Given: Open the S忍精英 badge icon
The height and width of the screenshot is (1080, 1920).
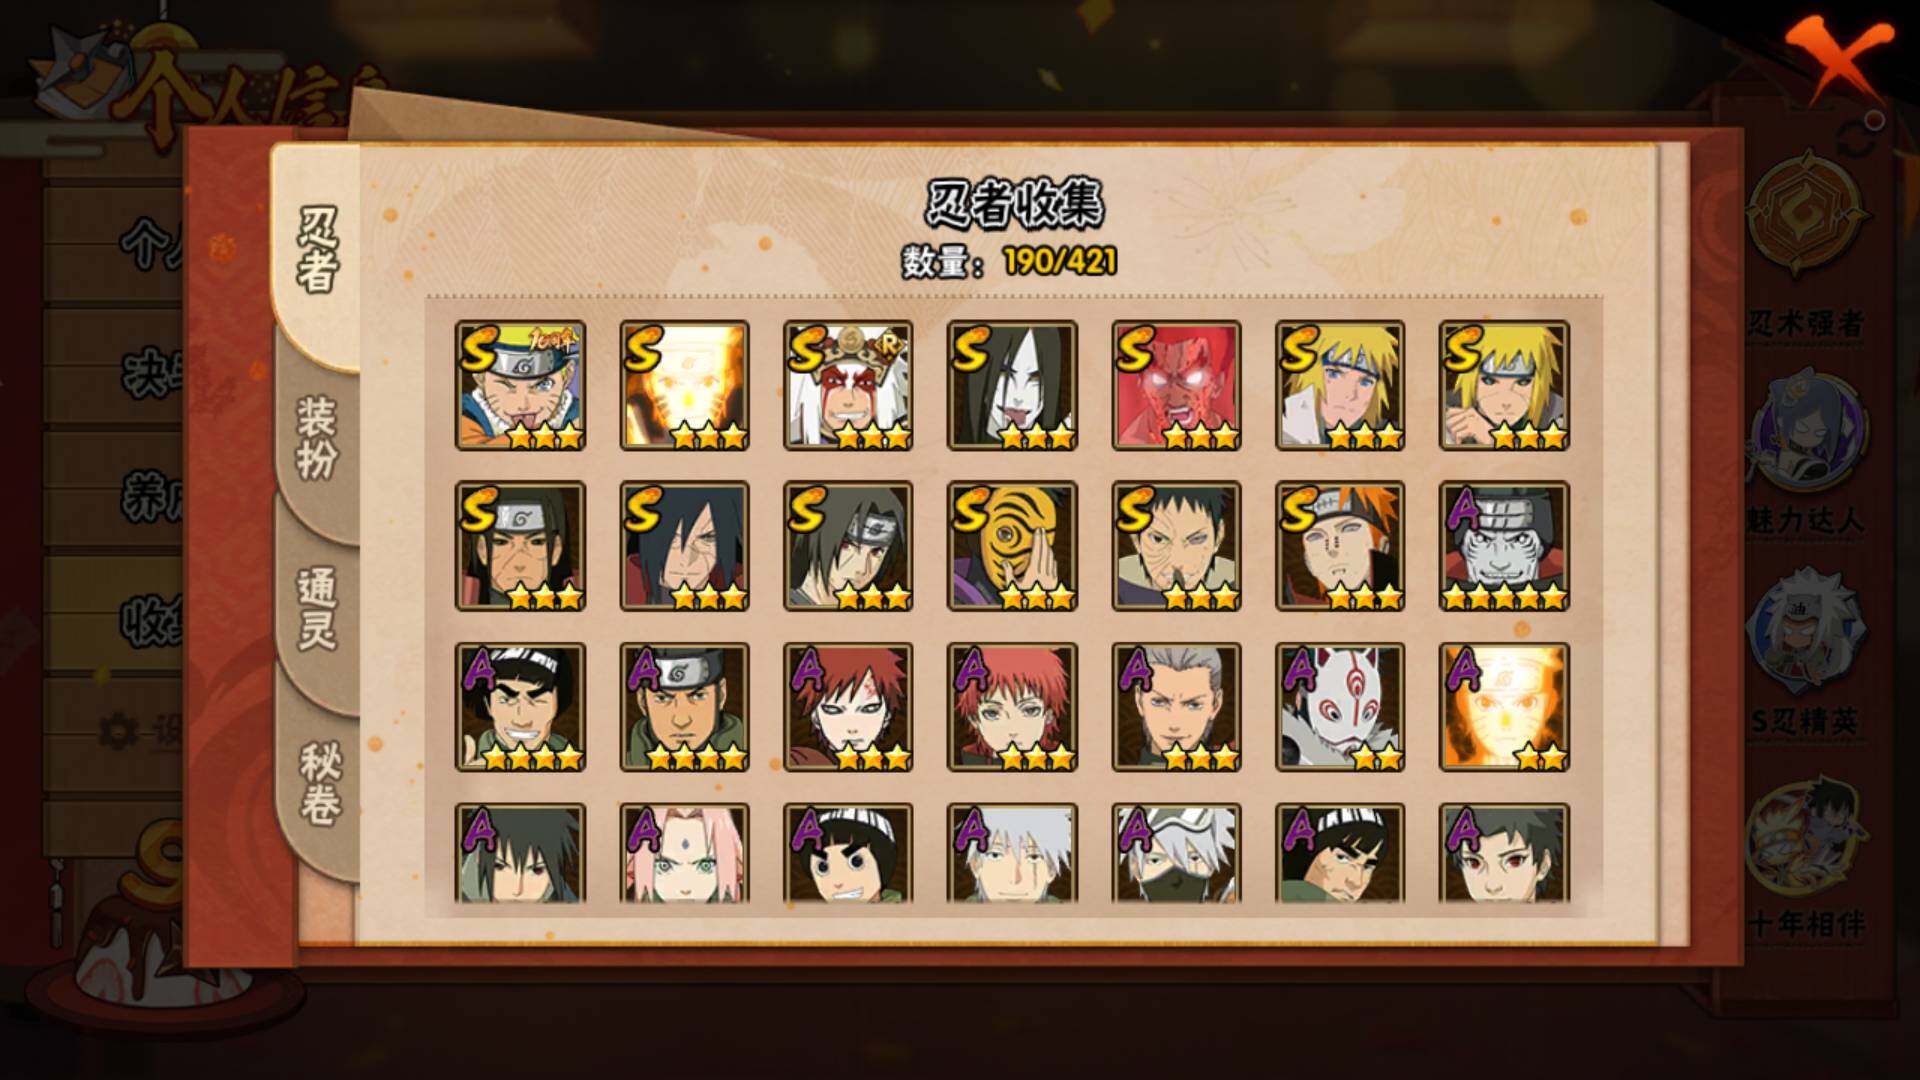Looking at the screenshot, I should point(1806,630).
